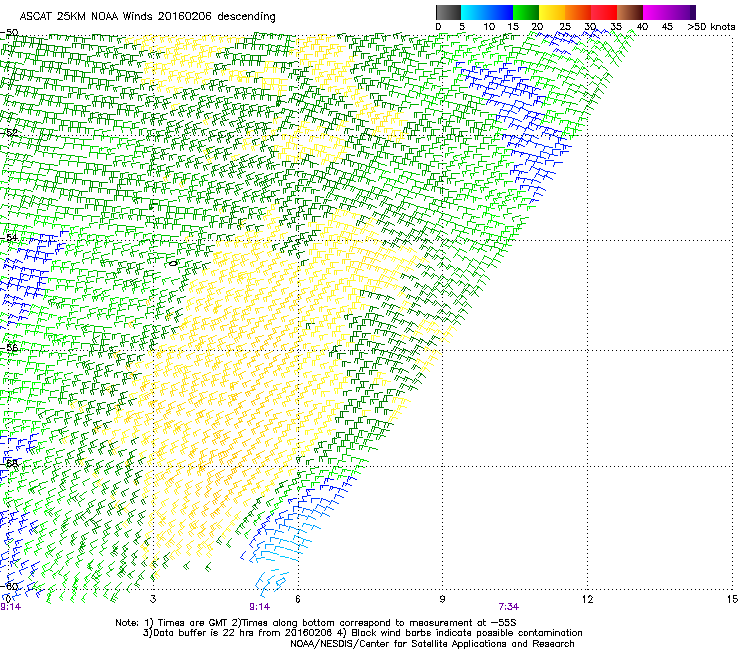Click the gray 0–5 knots legend segment
Image resolution: width=740 pixels, height=650 pixels.
click(x=448, y=12)
